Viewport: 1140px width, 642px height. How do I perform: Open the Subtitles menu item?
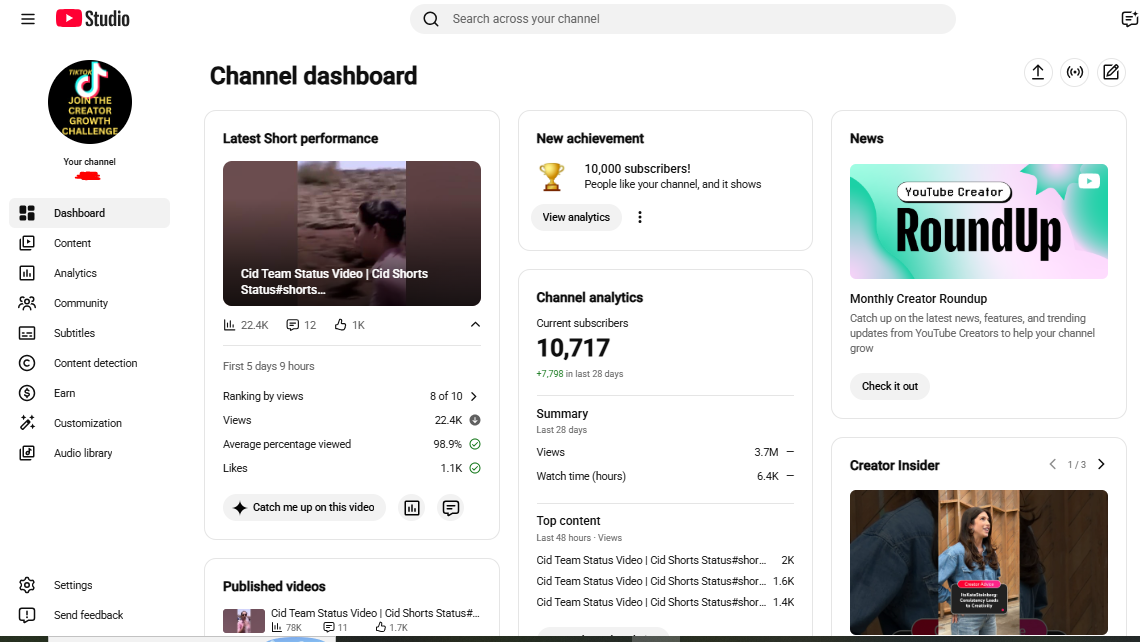tap(90, 333)
